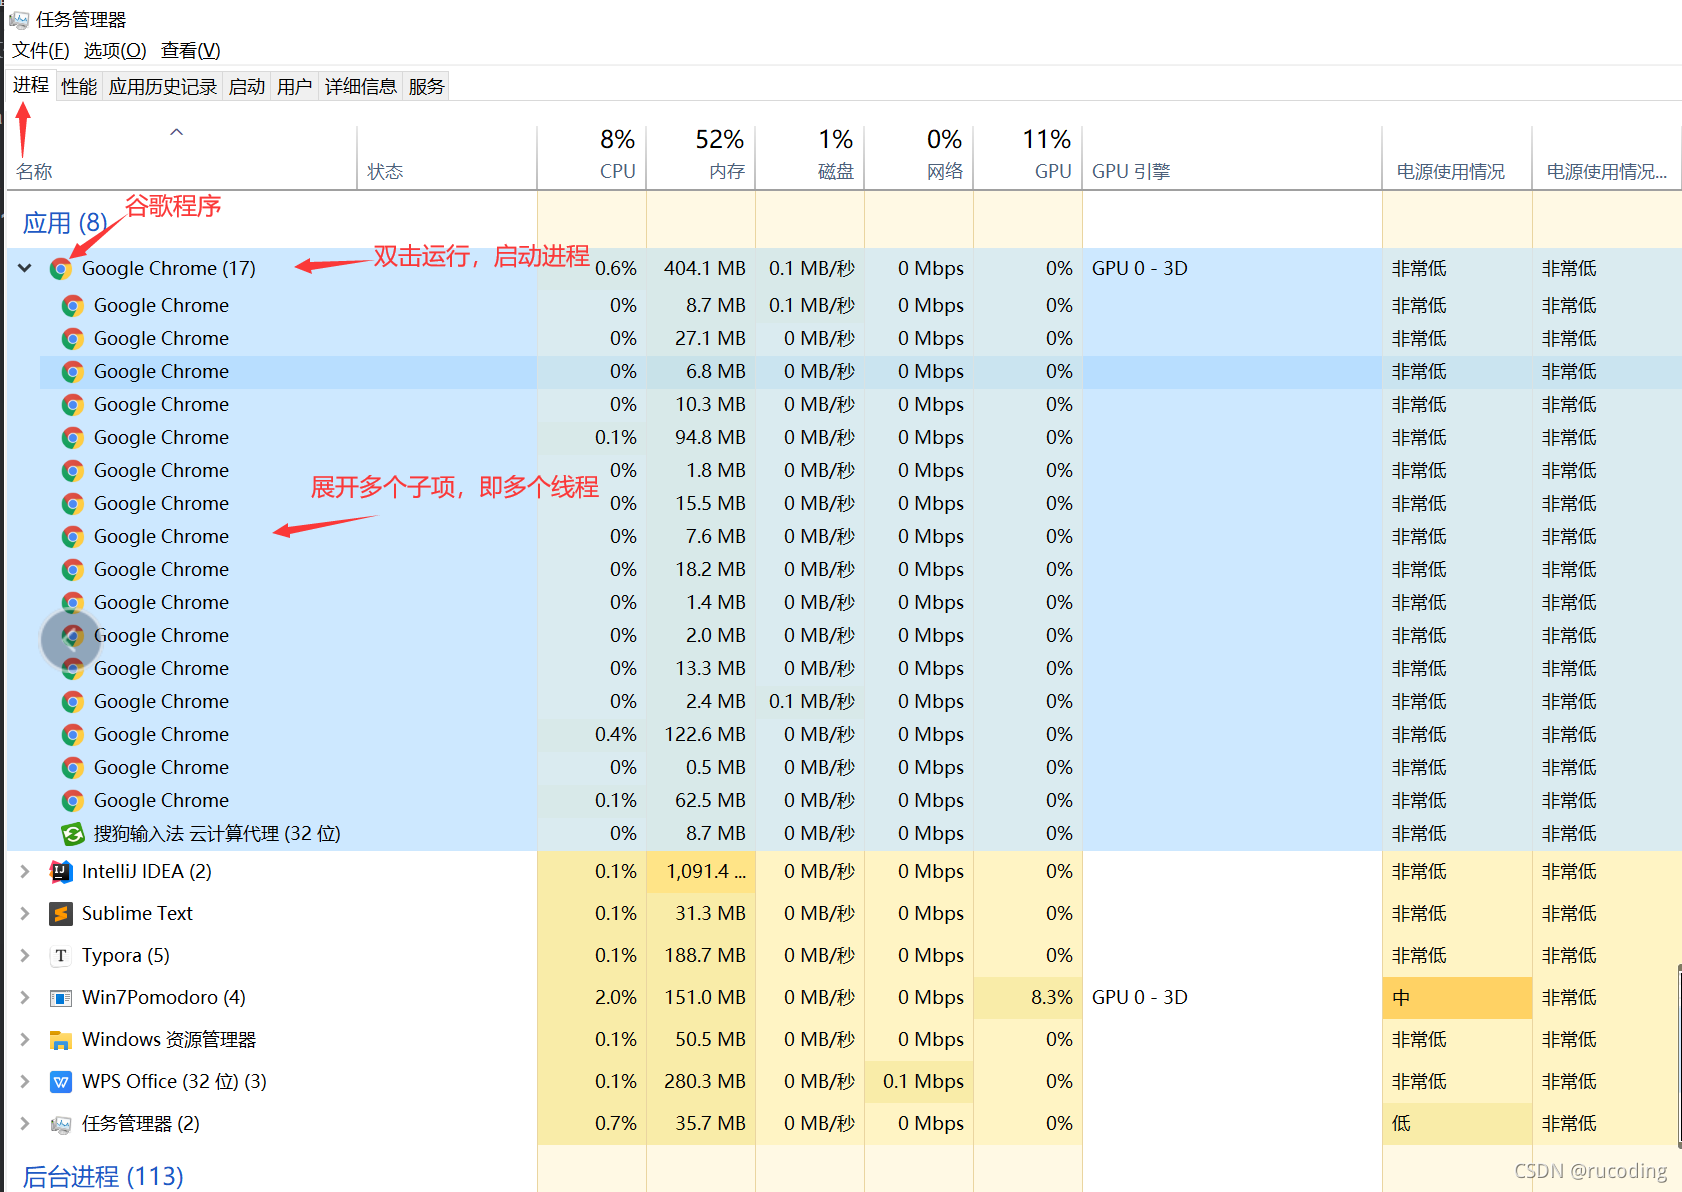Click Chrome icon of the 15.5 MB subprocess
This screenshot has height=1192, width=1682.
pos(72,503)
